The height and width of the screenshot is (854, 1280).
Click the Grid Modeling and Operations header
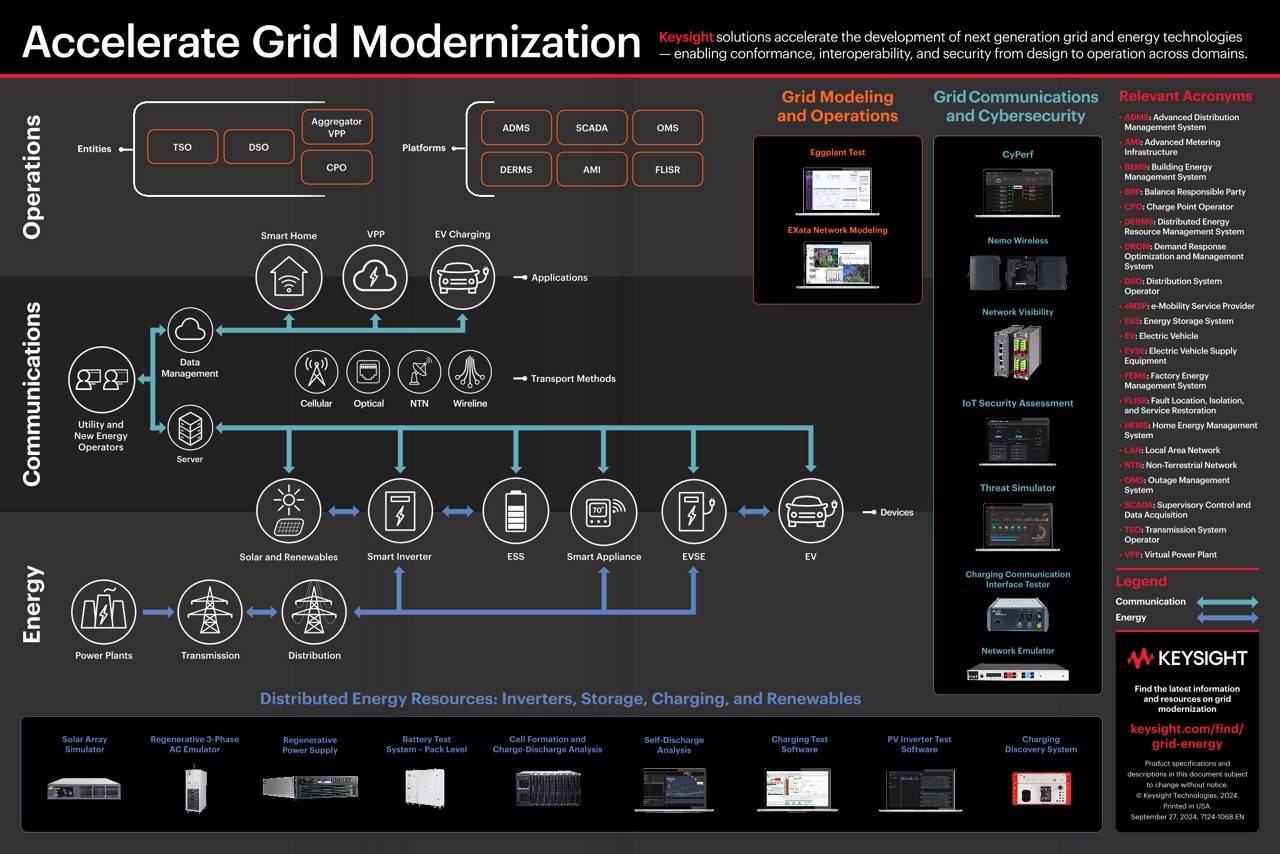[838, 106]
